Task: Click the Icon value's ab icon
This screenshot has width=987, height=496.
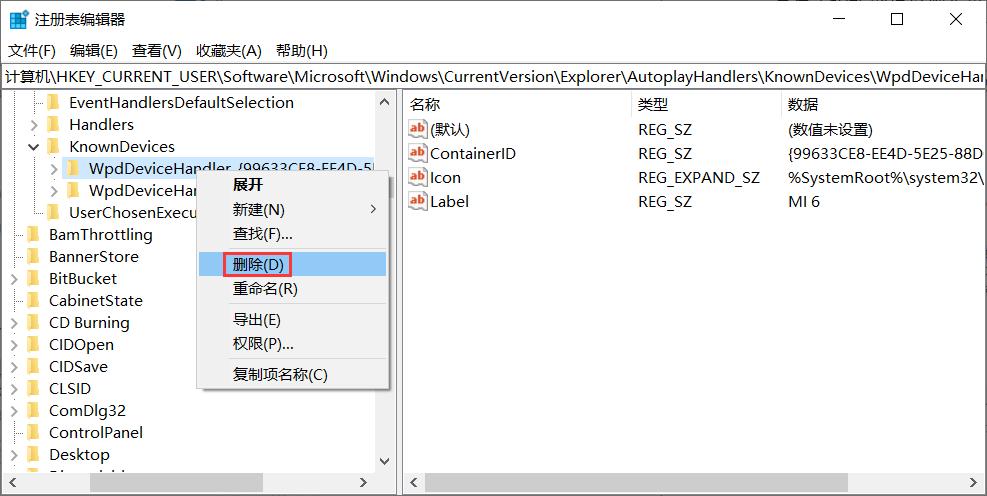Action: coord(418,177)
